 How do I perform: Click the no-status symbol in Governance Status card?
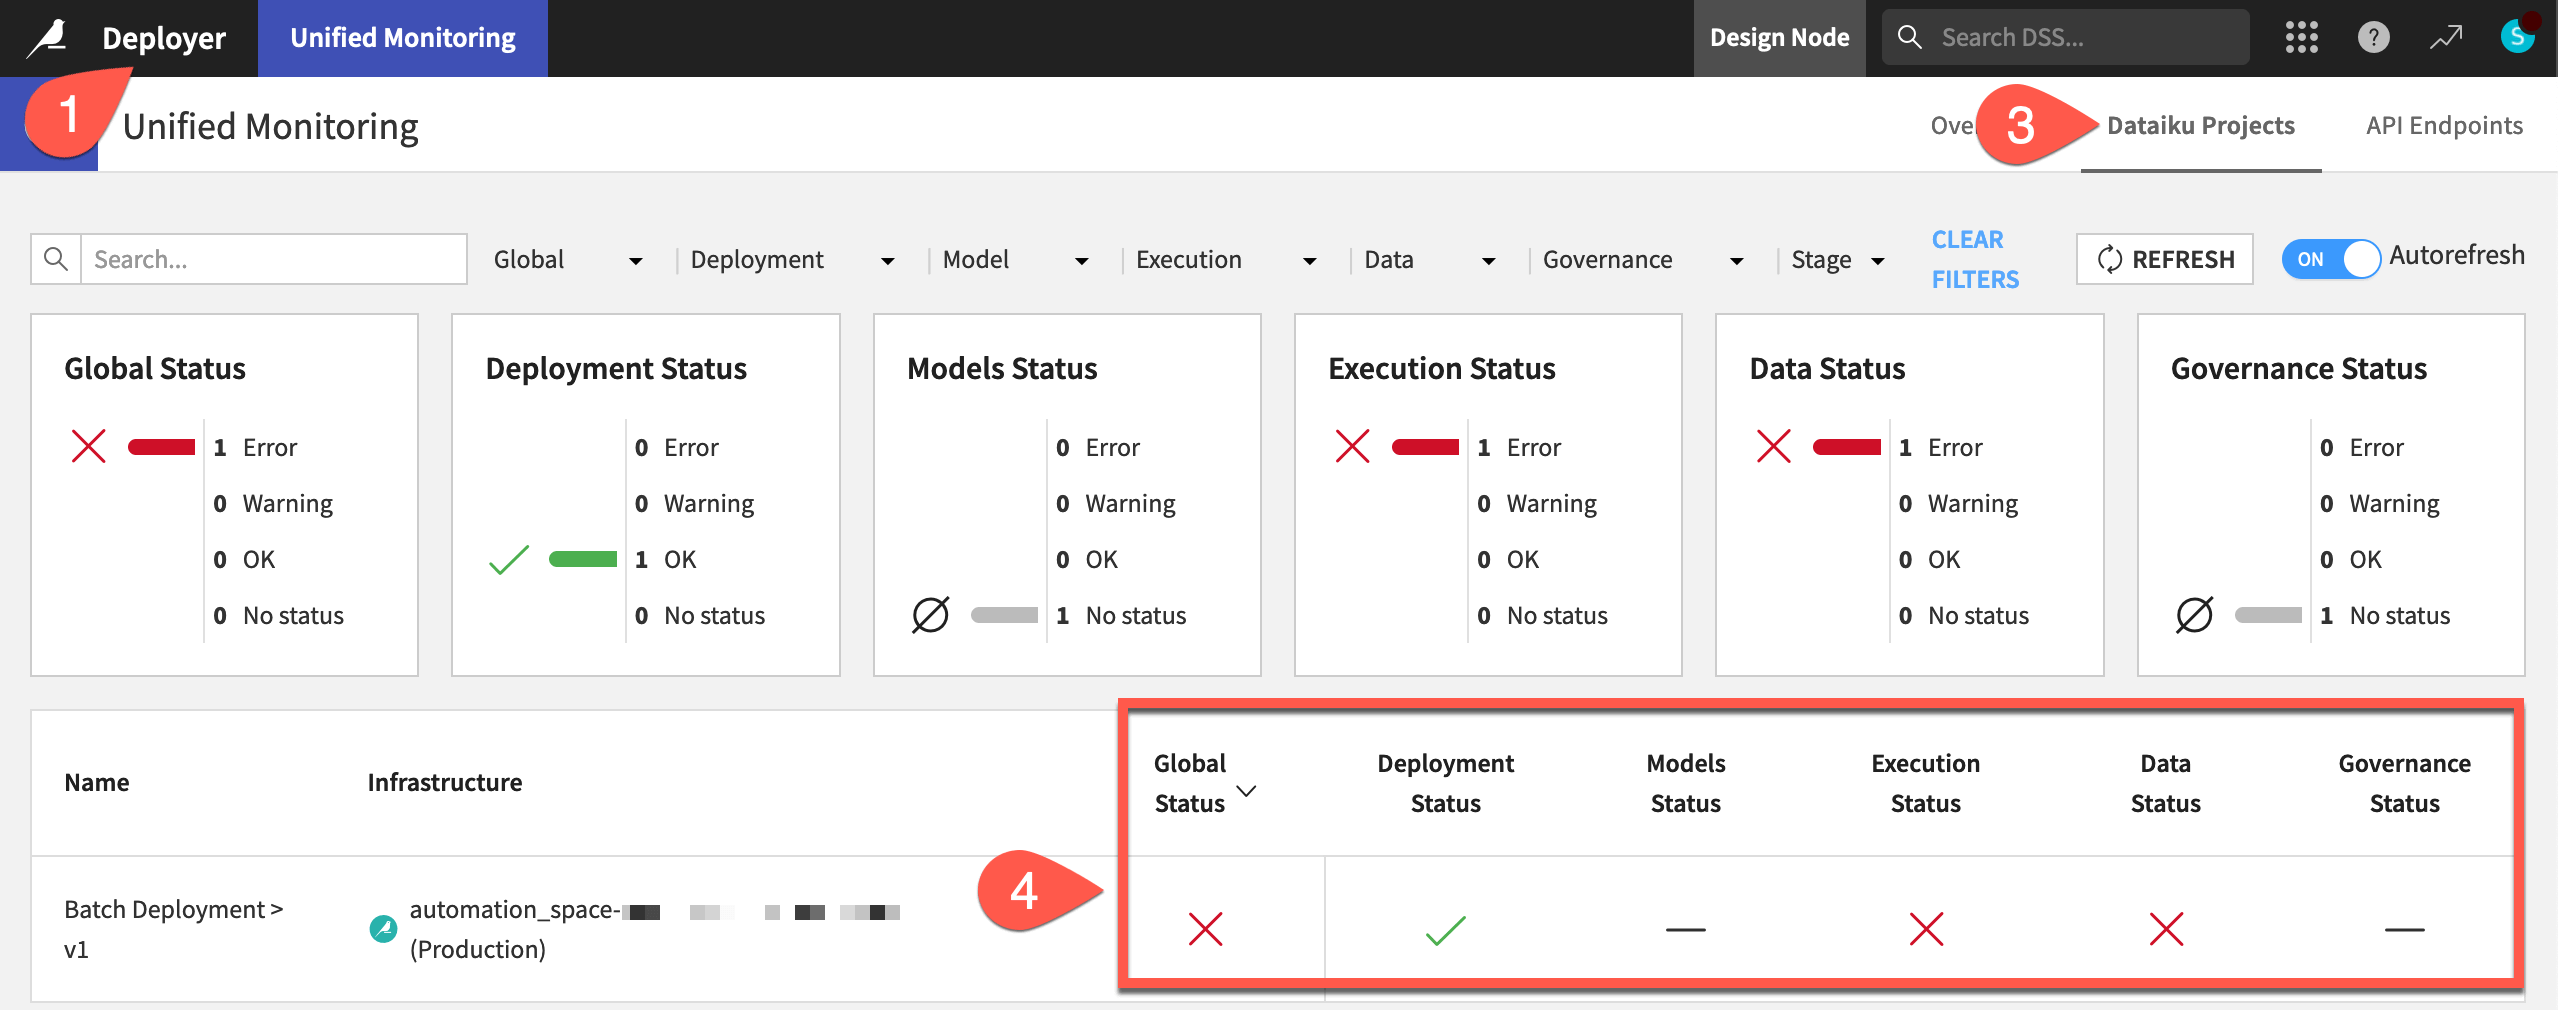(2194, 615)
